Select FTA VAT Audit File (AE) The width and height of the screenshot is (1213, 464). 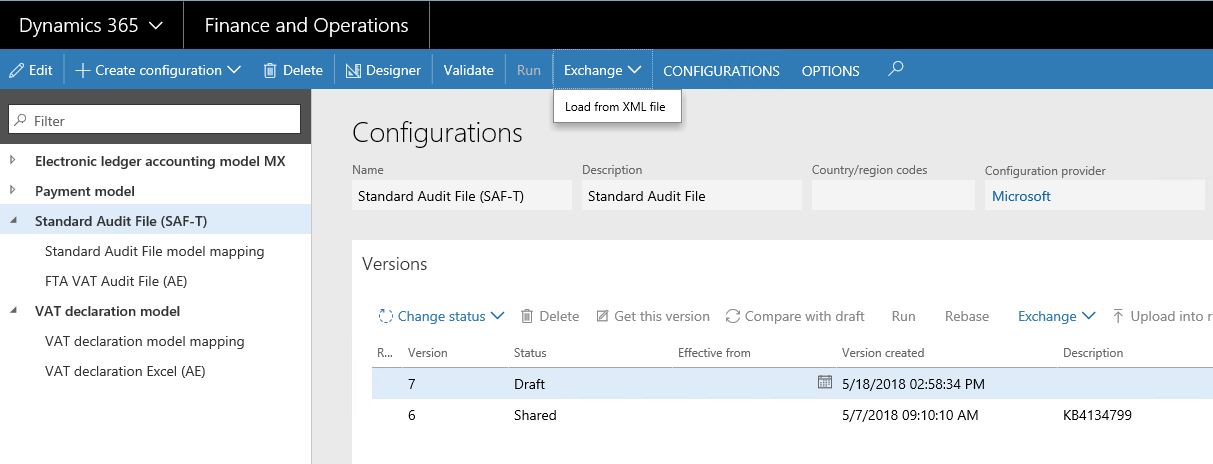click(116, 281)
